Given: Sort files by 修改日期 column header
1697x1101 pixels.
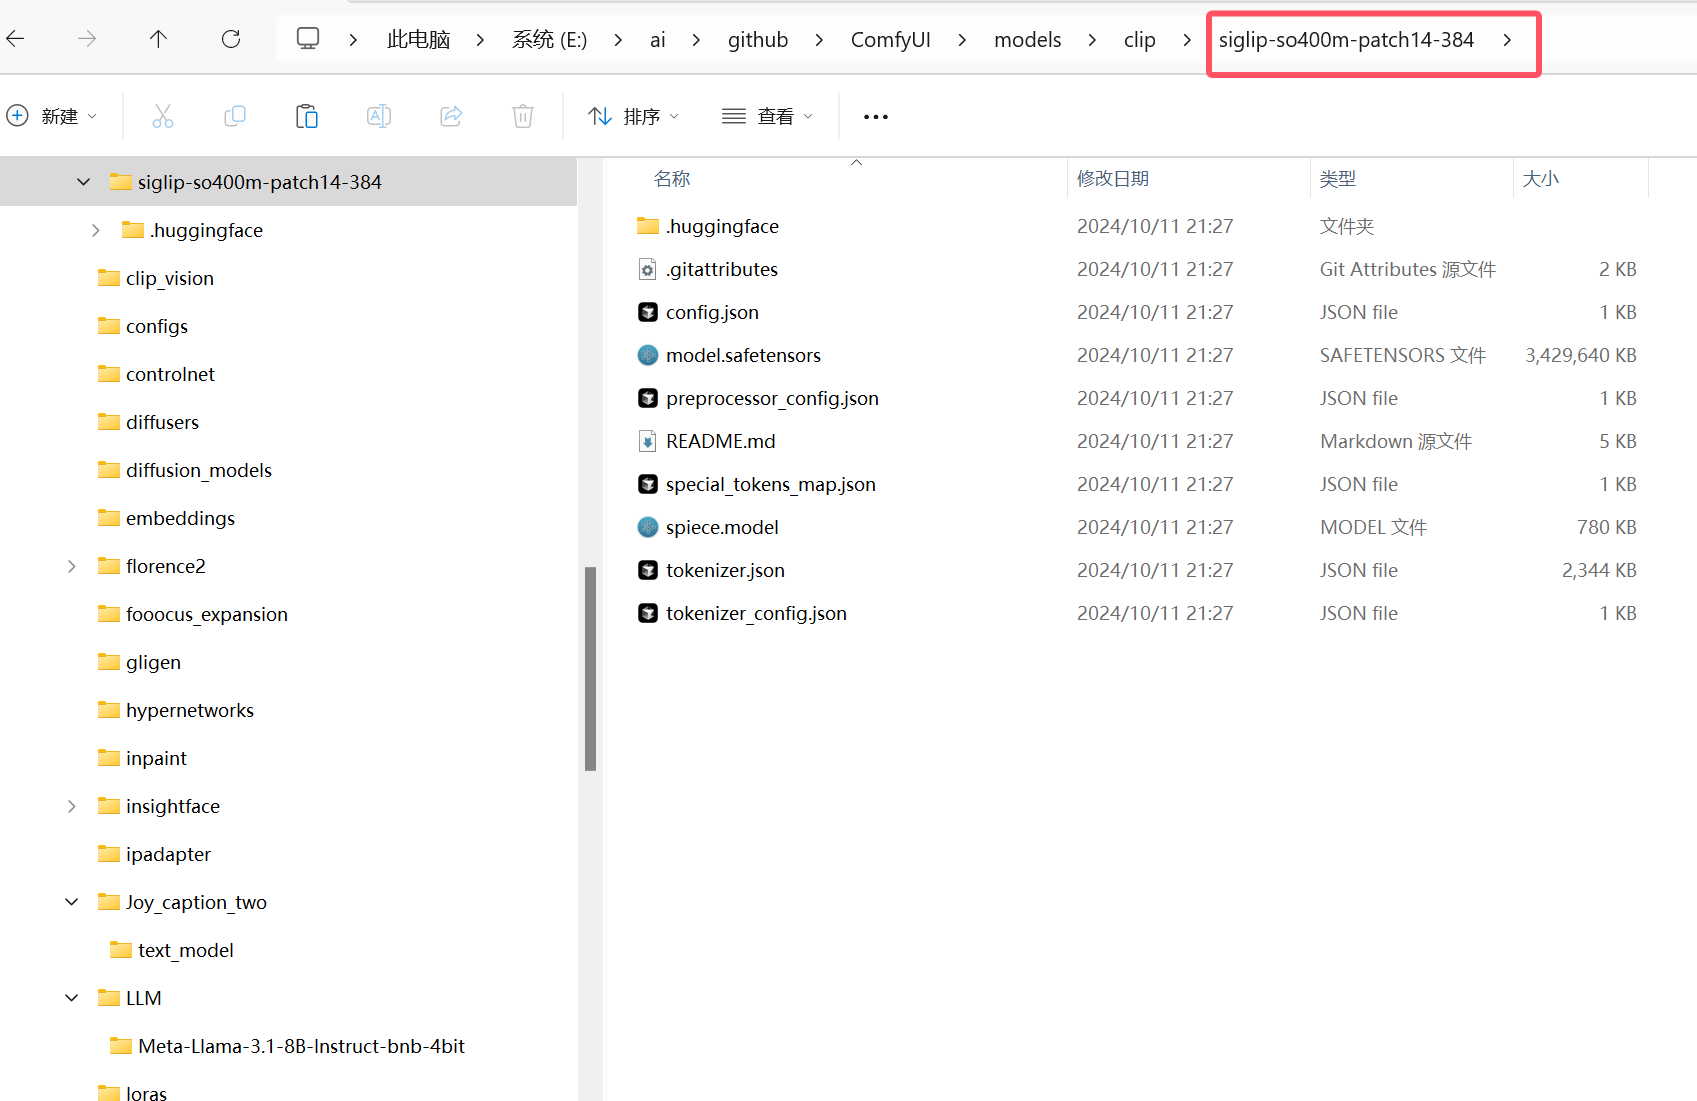Looking at the screenshot, I should pyautogui.click(x=1112, y=179).
